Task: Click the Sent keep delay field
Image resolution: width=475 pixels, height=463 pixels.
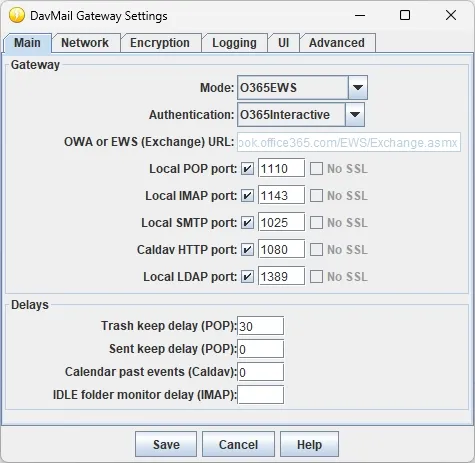Action: coord(260,349)
